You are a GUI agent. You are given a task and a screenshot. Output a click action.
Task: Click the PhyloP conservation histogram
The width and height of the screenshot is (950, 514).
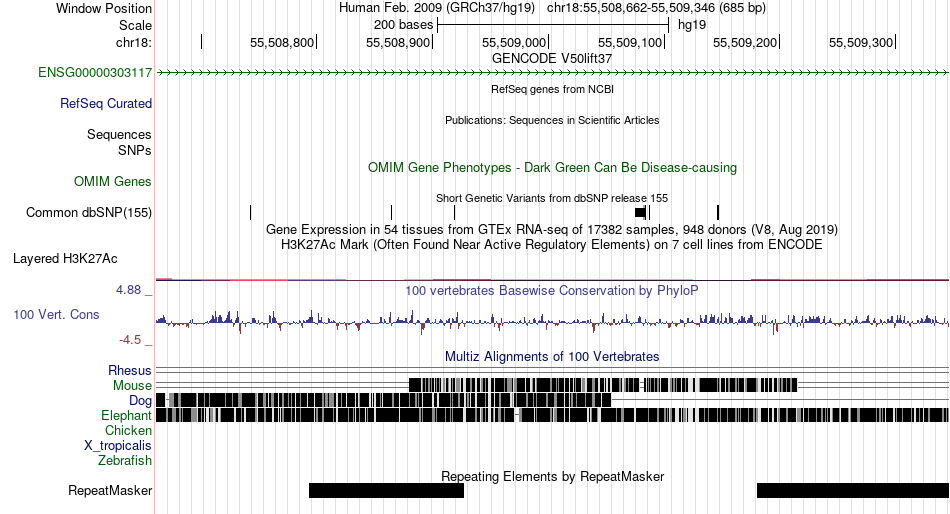pyautogui.click(x=552, y=321)
